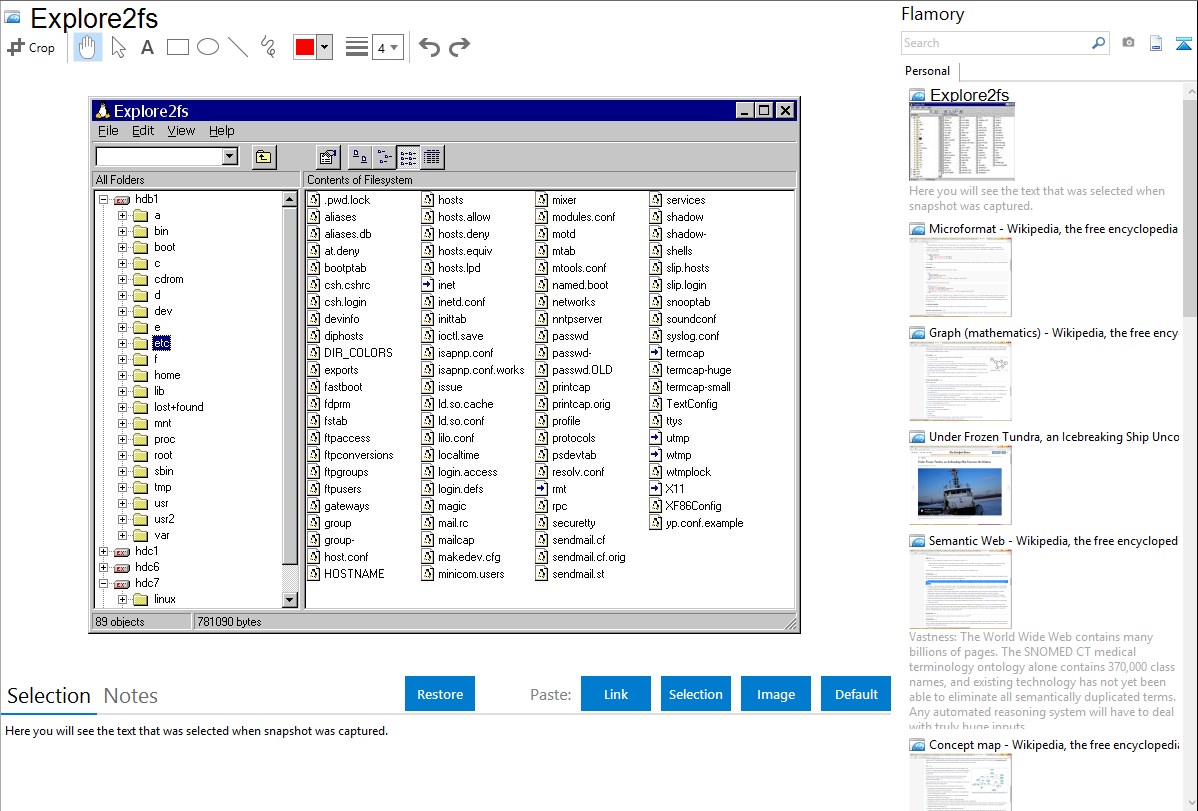1198x811 pixels.
Task: Click the properties toolbar icon in Explore2fs
Action: [328, 157]
